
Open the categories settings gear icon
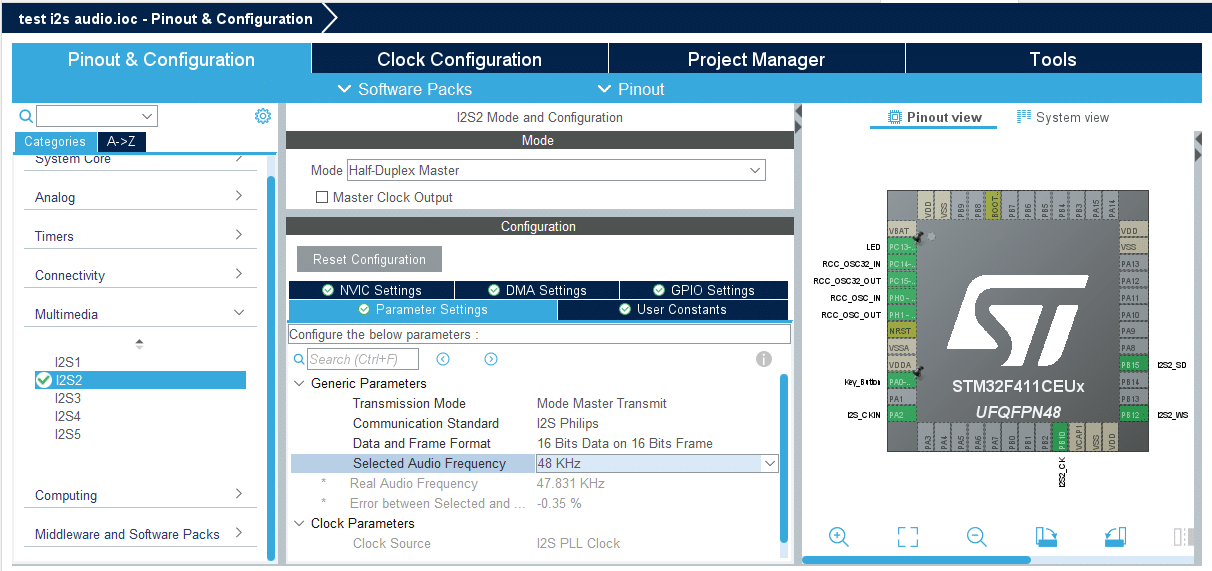(263, 116)
